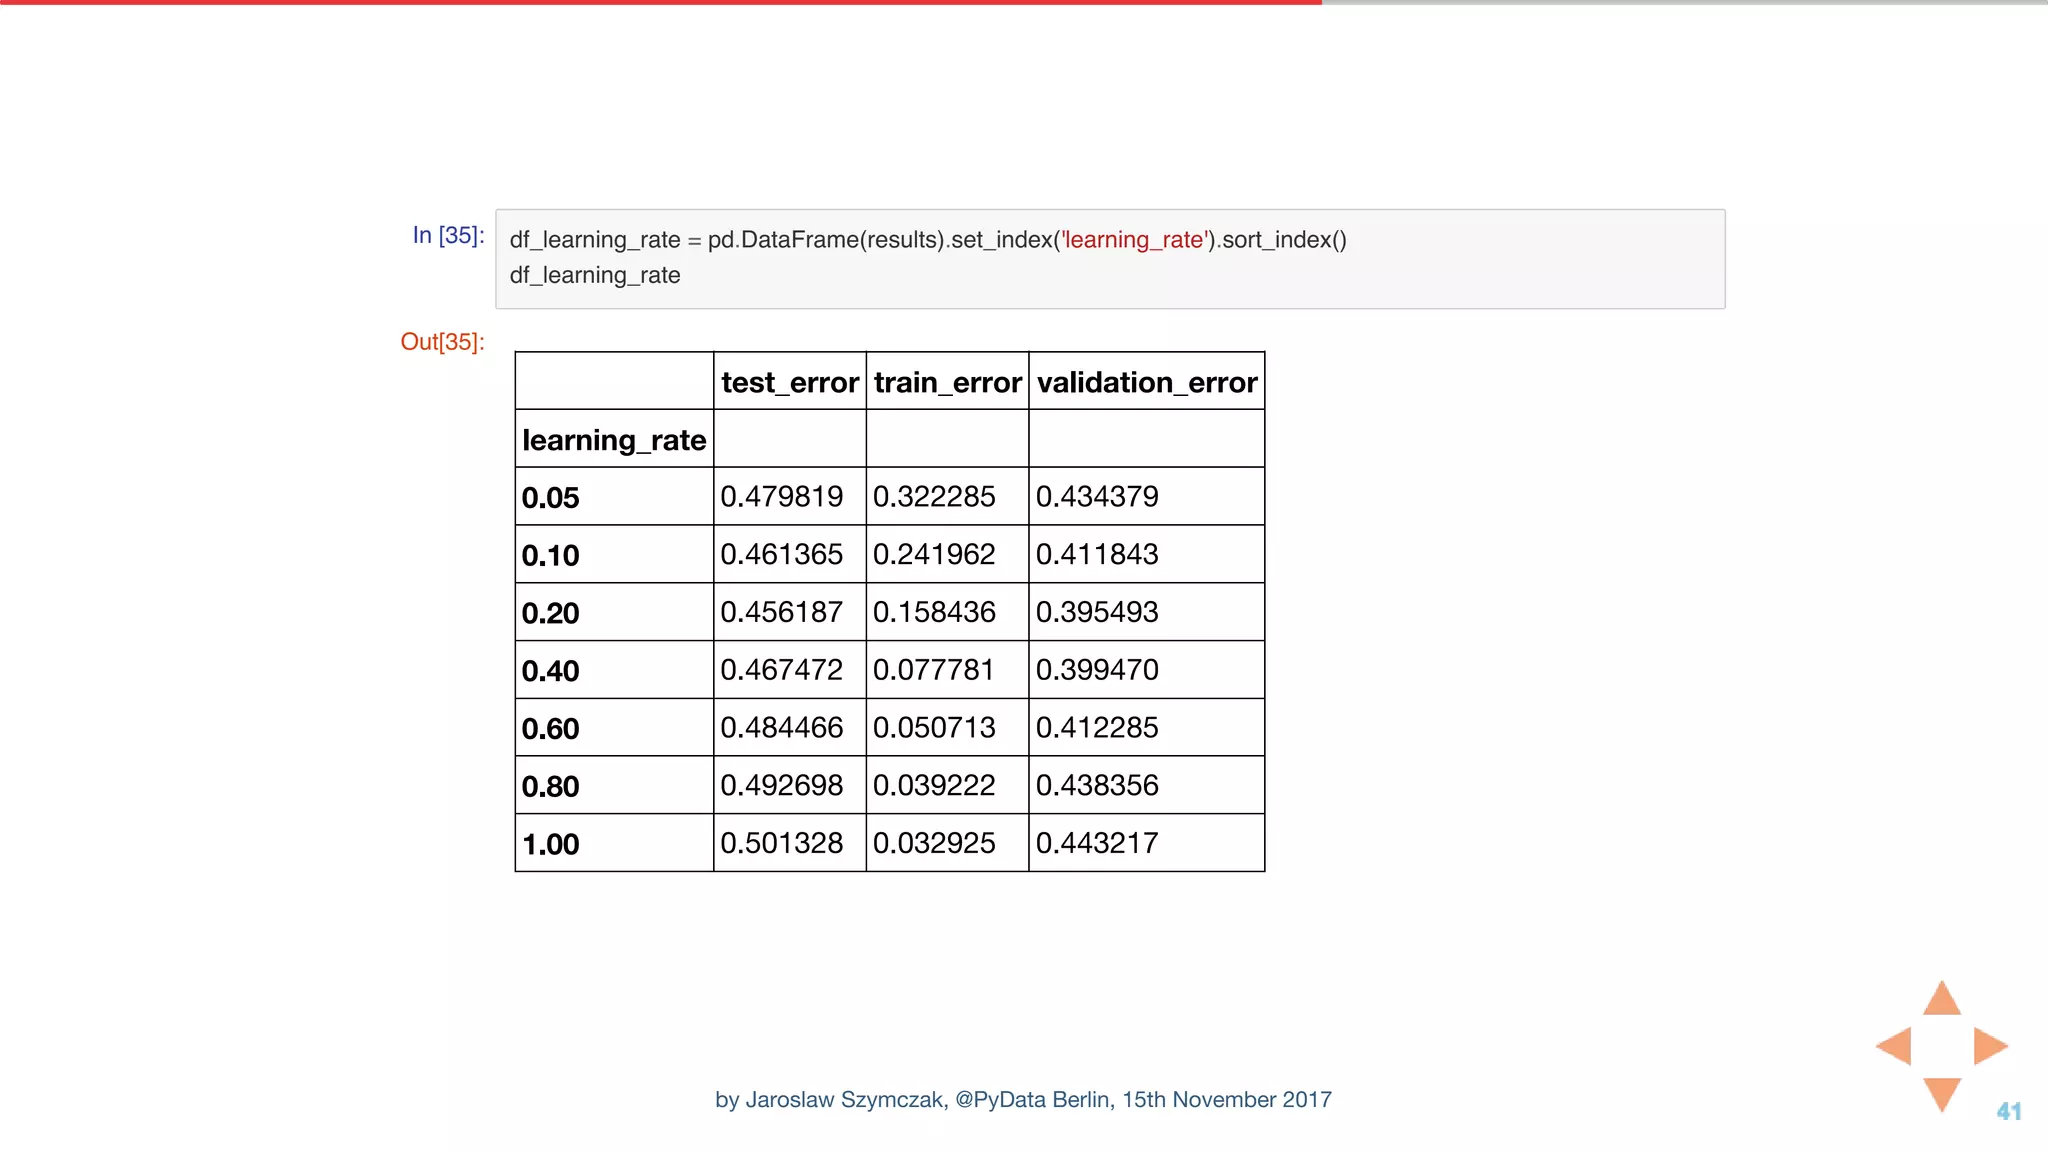Click train error value 0.158436
This screenshot has height=1152, width=2048.
(x=934, y=612)
